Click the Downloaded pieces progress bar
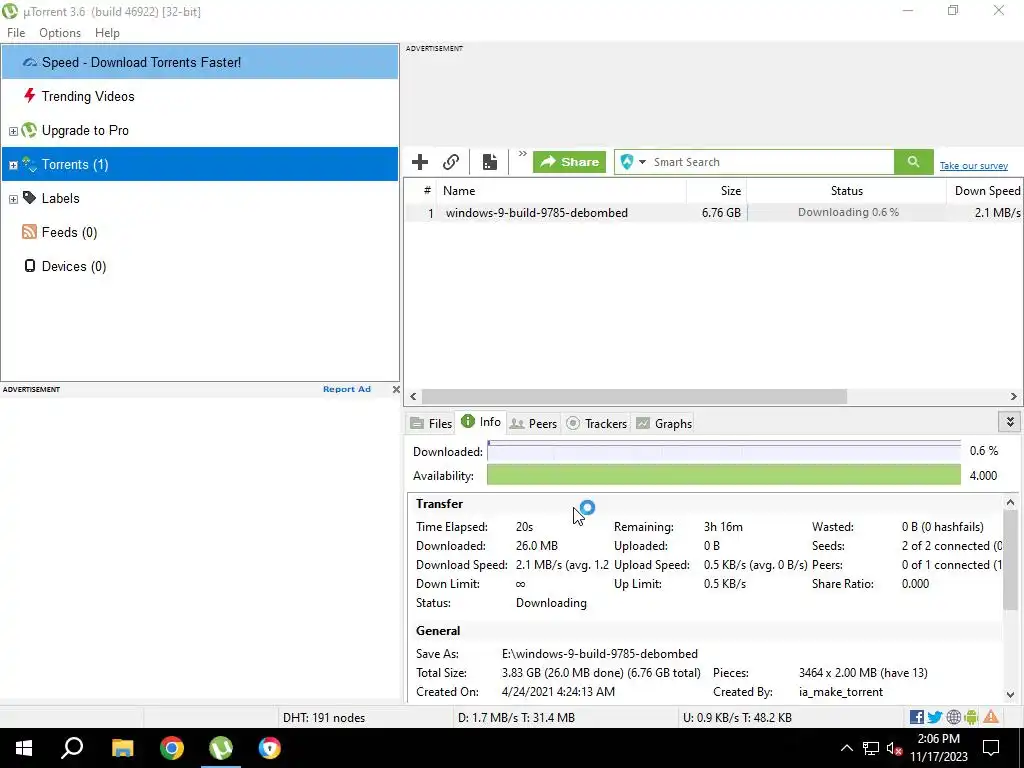The width and height of the screenshot is (1024, 768). point(724,451)
